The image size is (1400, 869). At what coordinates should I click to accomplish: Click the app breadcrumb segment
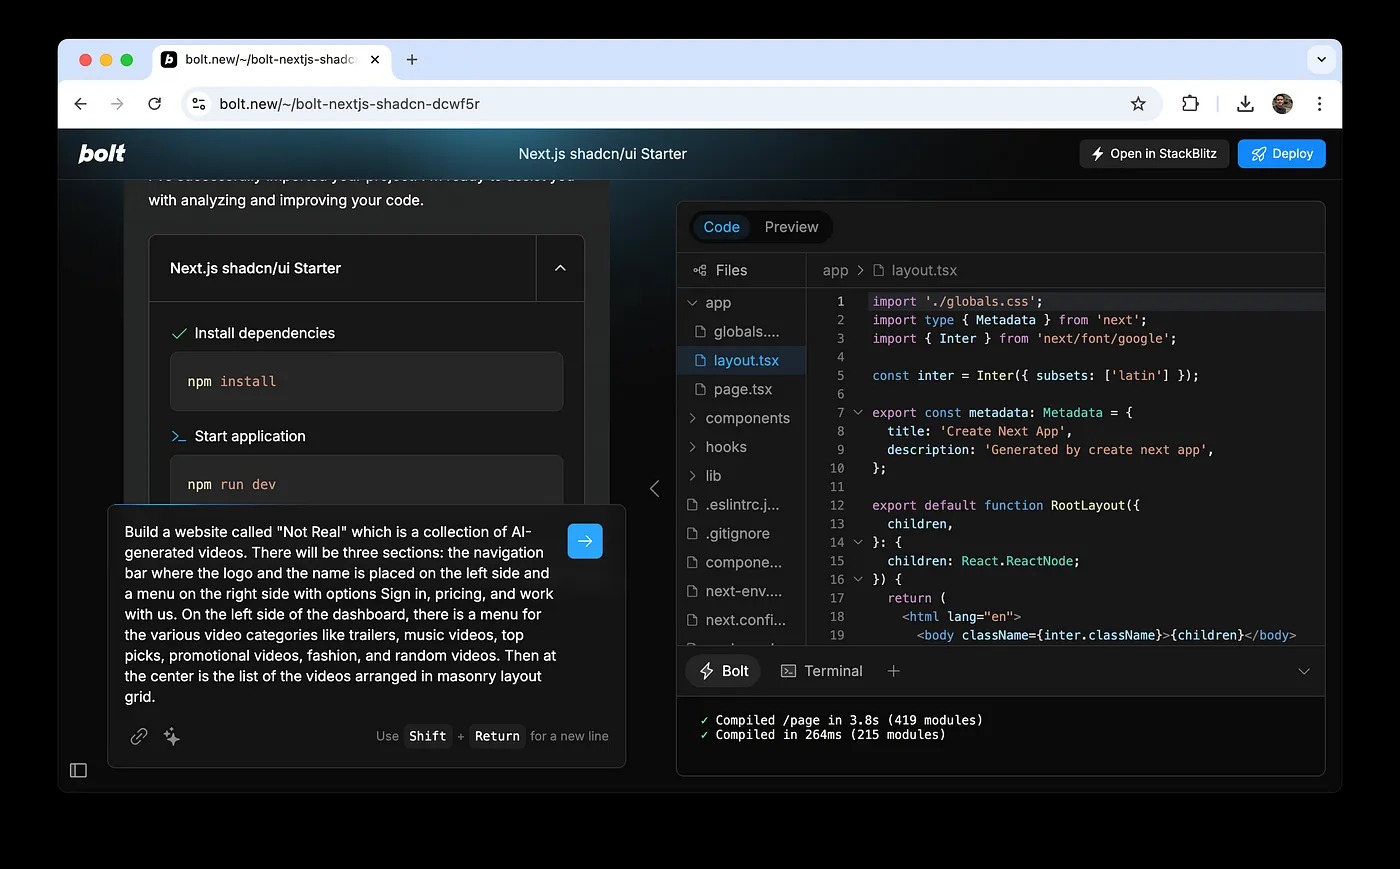(x=835, y=271)
